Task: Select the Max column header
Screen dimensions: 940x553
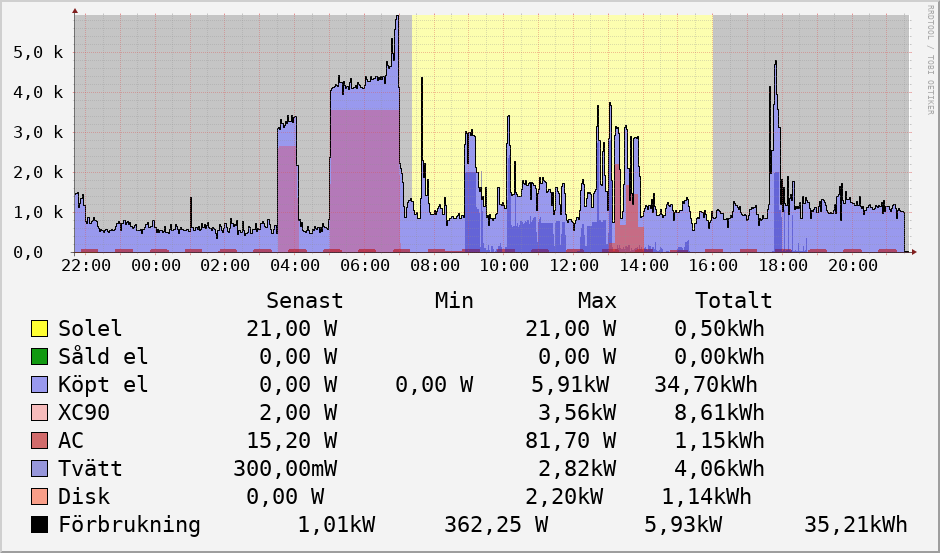Action: [597, 301]
